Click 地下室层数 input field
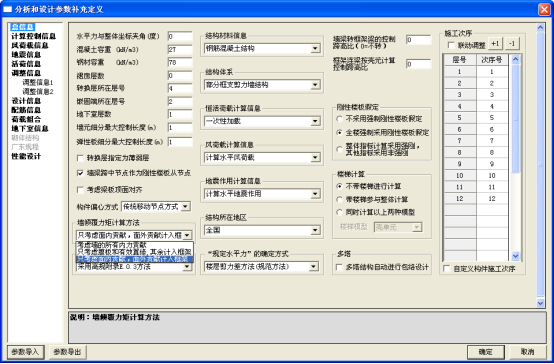 (x=180, y=115)
